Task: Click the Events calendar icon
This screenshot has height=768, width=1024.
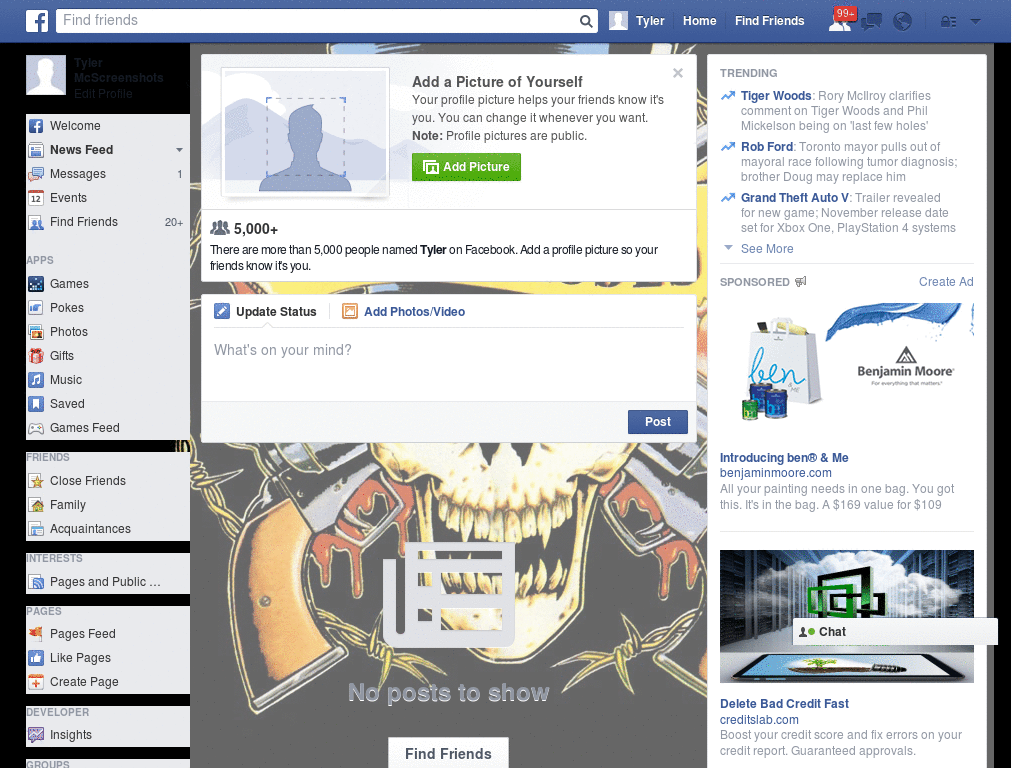Action: click(x=36, y=199)
